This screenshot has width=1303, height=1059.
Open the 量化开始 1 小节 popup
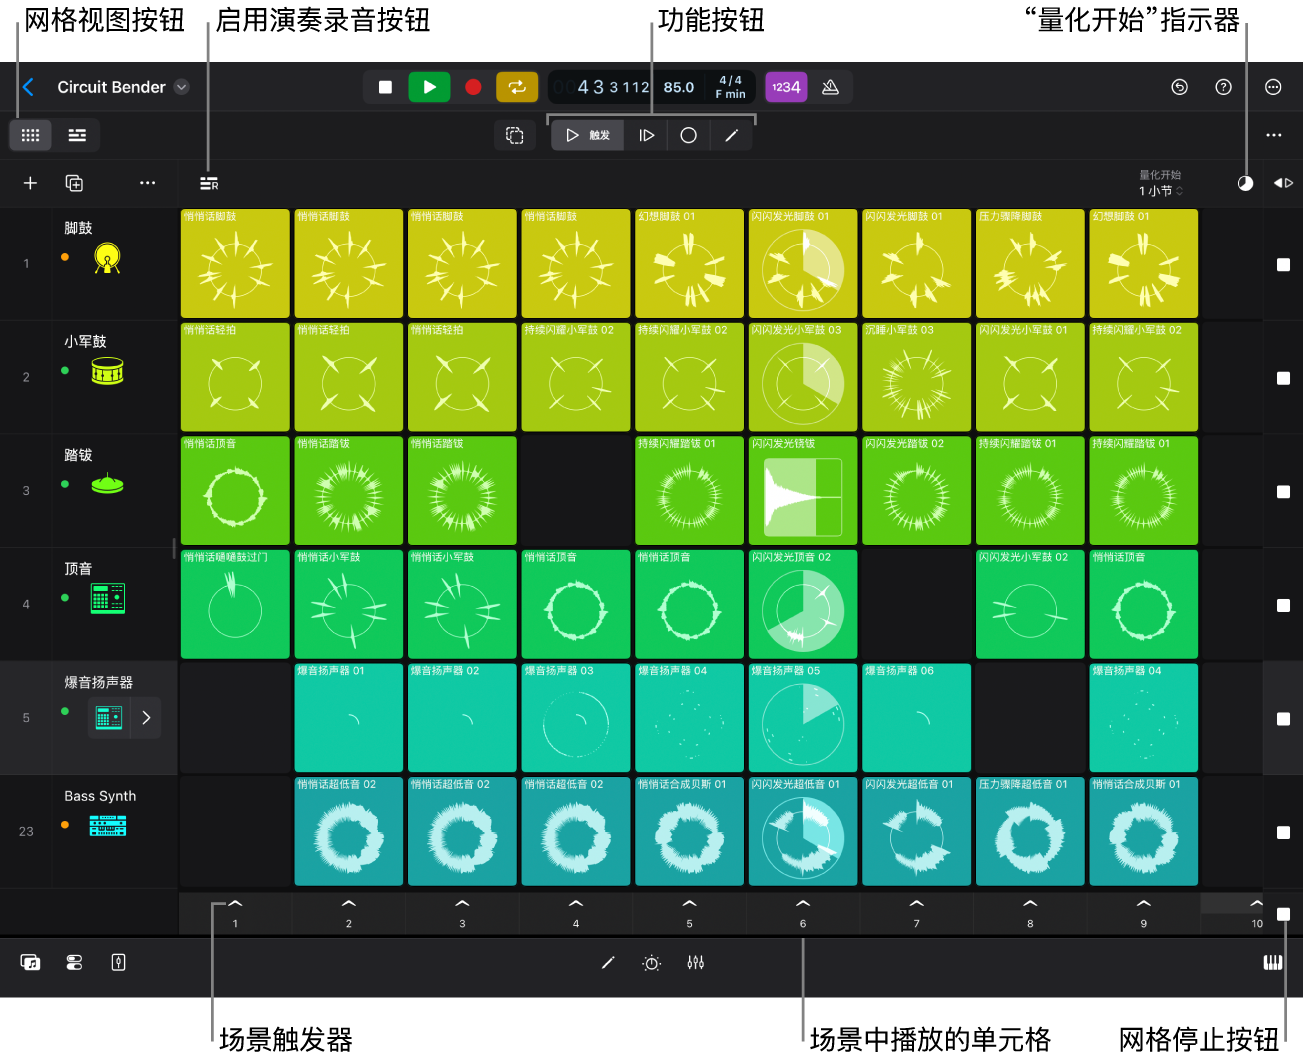tap(1160, 183)
